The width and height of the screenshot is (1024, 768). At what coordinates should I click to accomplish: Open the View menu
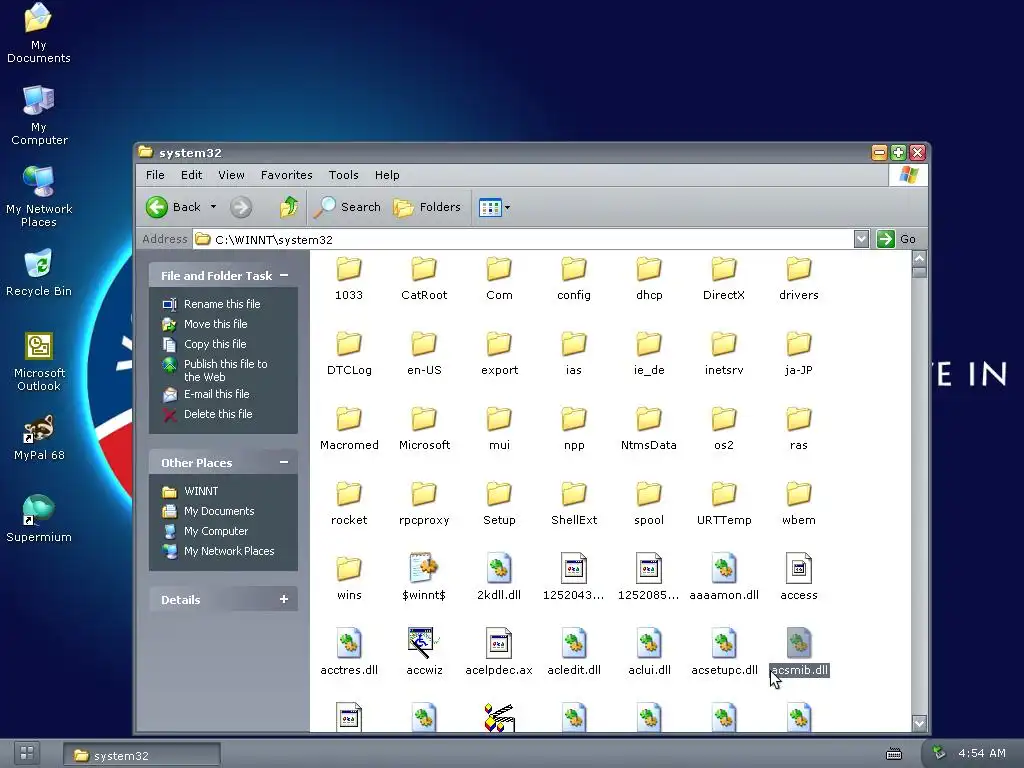(x=231, y=175)
